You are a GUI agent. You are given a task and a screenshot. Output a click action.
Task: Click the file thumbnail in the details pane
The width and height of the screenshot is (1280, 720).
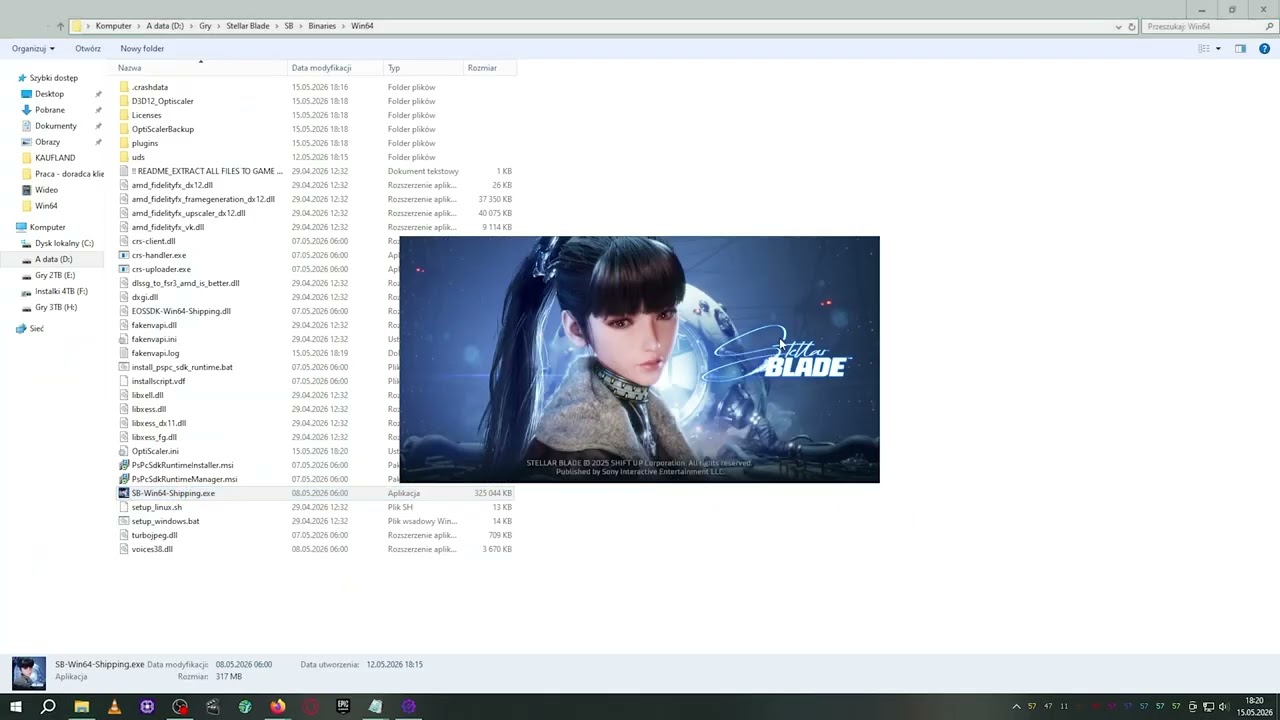point(28,673)
